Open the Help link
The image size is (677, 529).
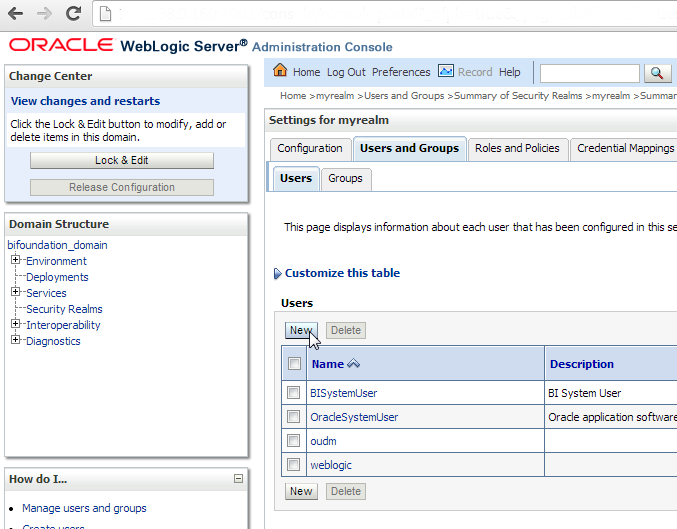coord(510,72)
